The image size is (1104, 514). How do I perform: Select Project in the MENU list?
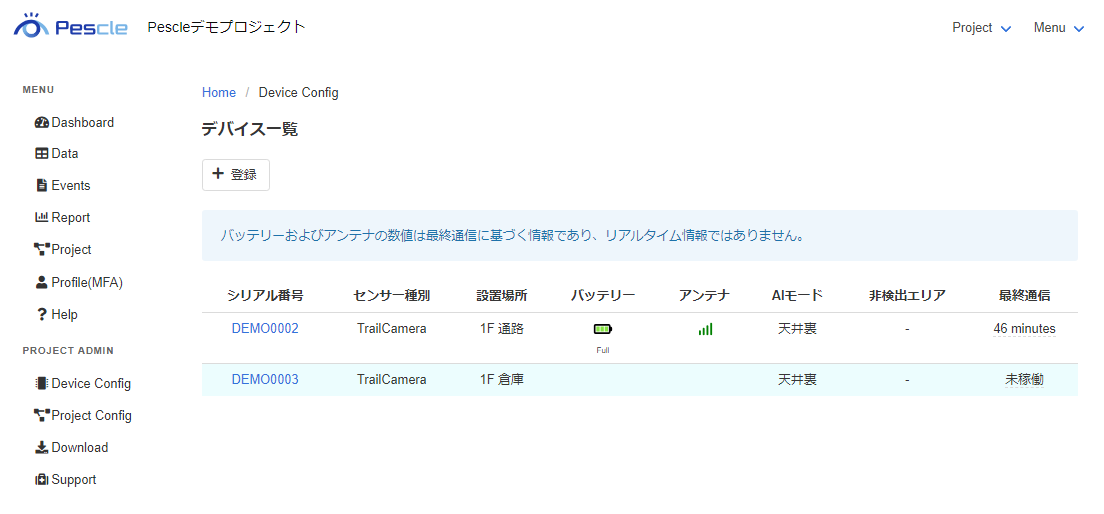pyautogui.click(x=63, y=249)
